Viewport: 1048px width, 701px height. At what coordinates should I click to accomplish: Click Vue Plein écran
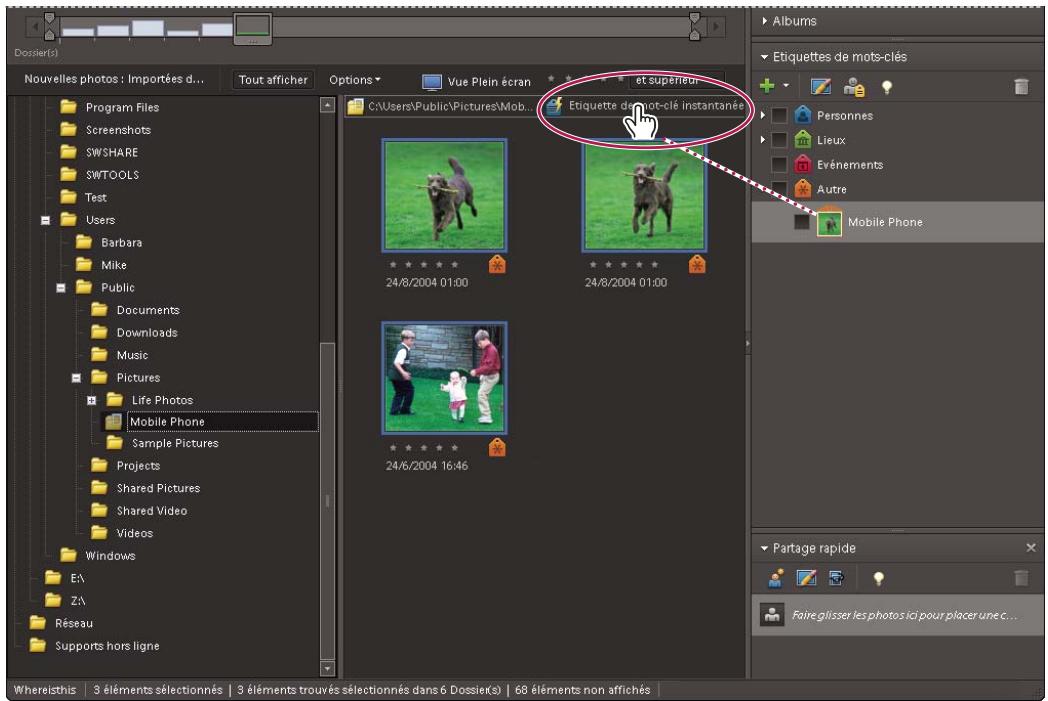(489, 82)
